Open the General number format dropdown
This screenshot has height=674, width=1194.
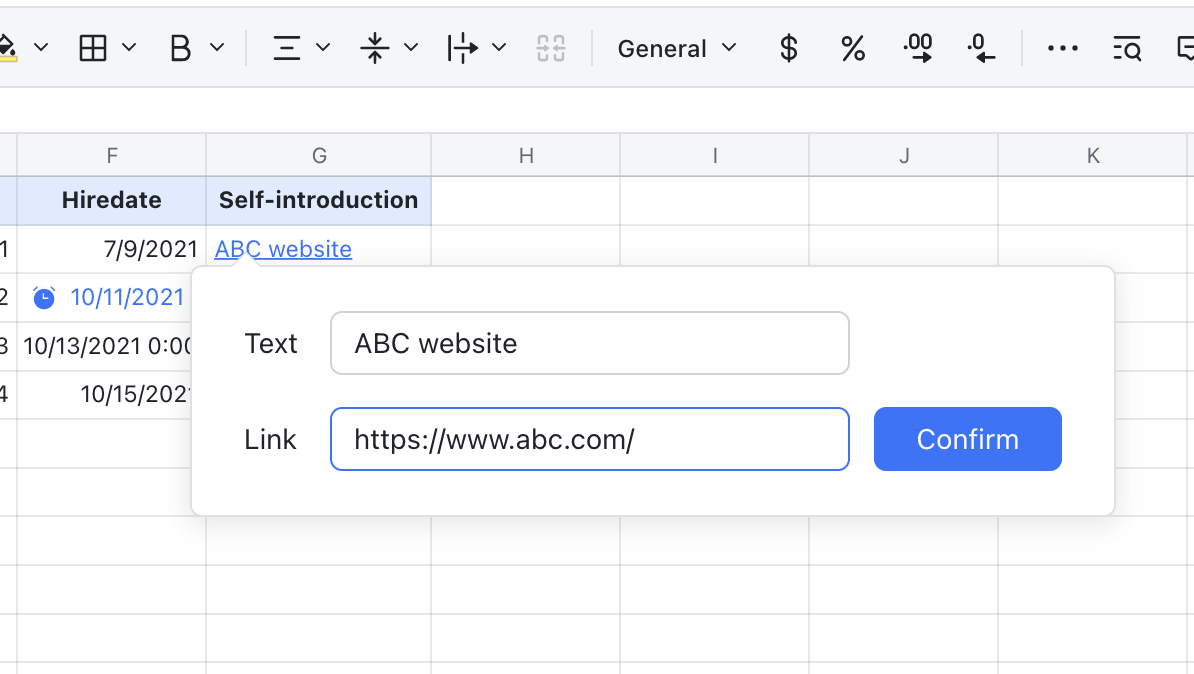[676, 47]
